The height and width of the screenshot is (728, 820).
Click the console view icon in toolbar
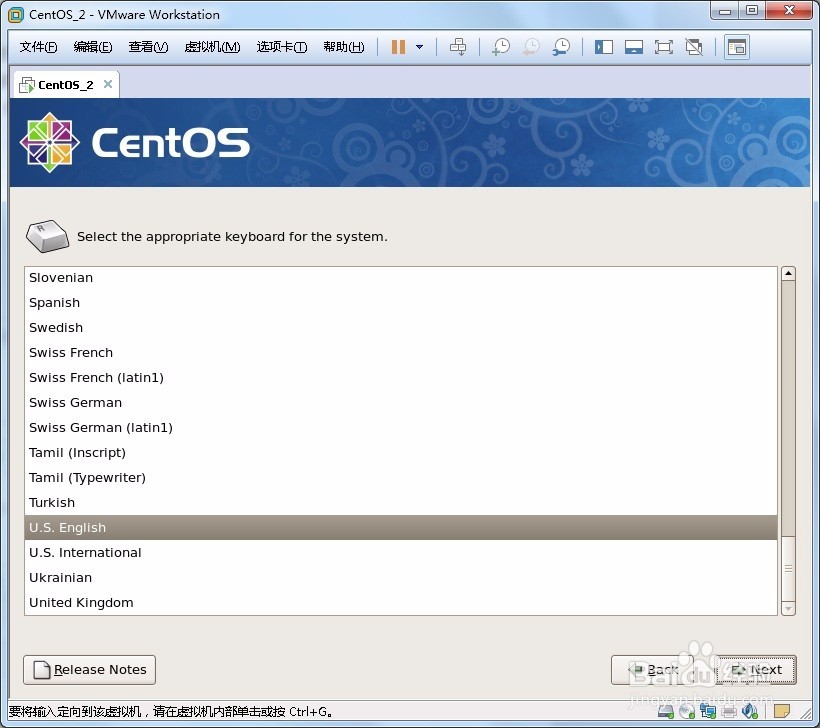[x=737, y=48]
